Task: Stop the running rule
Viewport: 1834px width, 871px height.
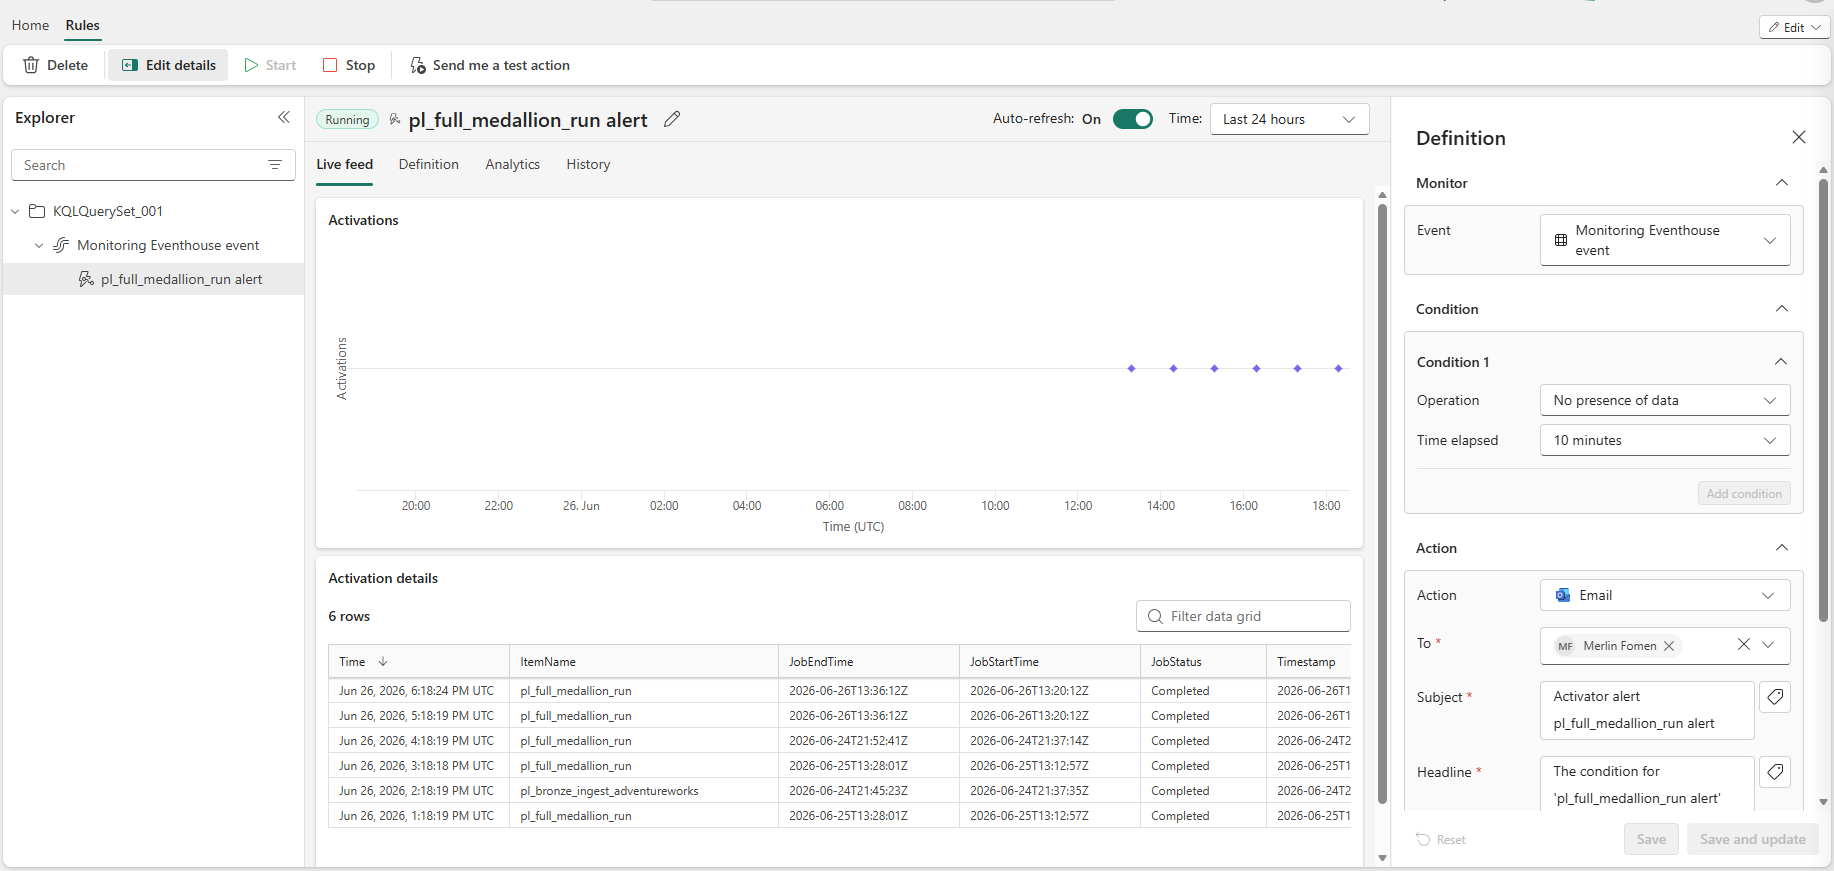Action: click(x=349, y=65)
